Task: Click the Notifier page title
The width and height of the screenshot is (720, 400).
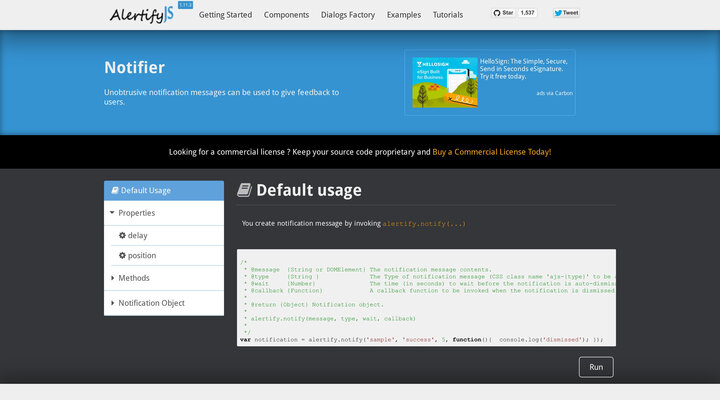Action: coord(134,68)
